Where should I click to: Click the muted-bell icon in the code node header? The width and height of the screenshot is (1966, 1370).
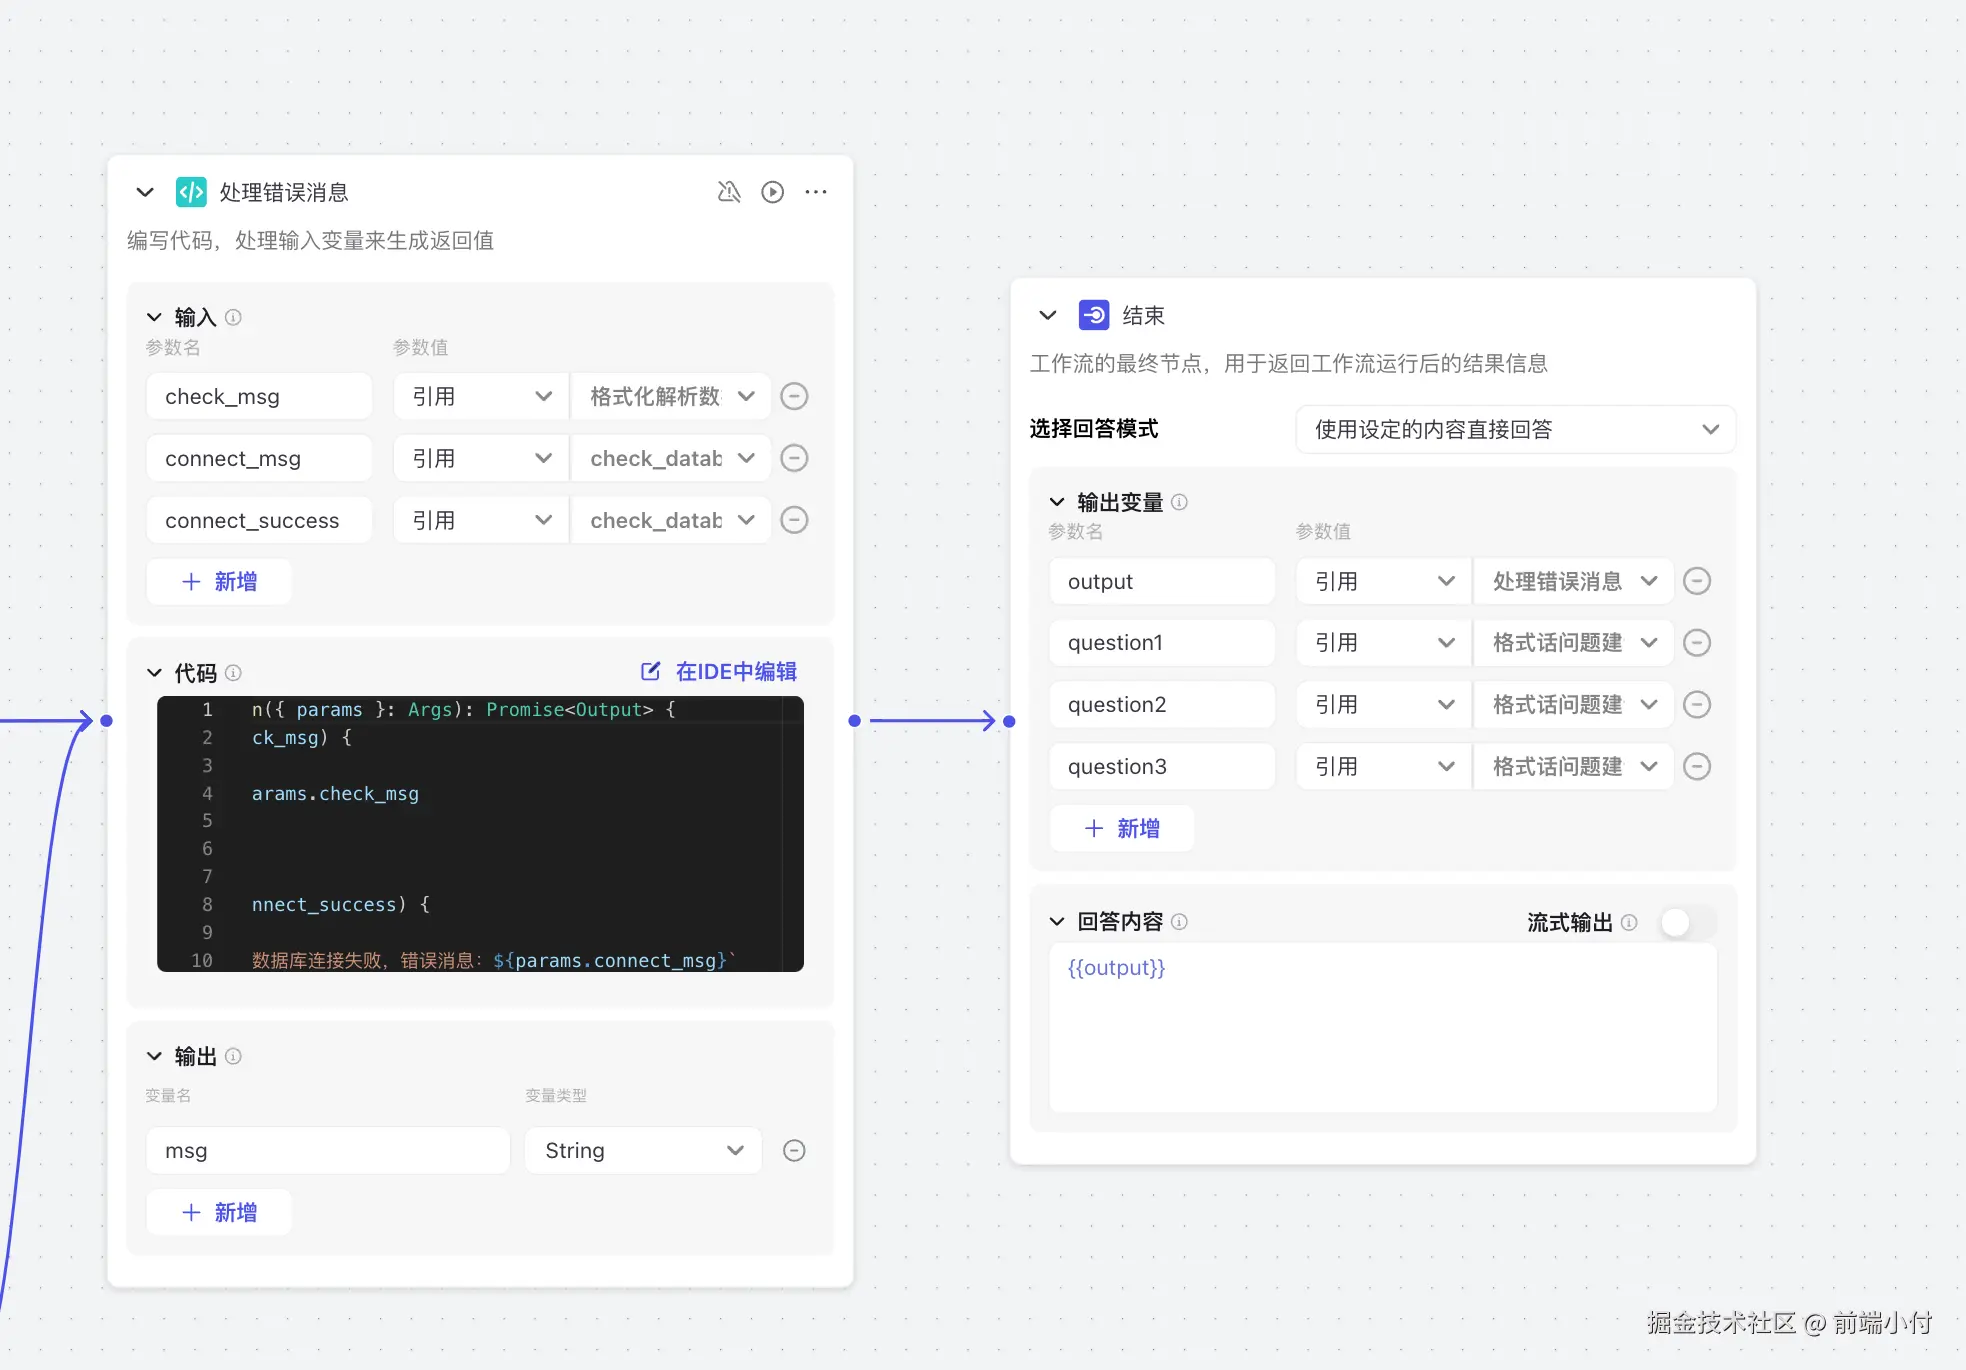[729, 192]
